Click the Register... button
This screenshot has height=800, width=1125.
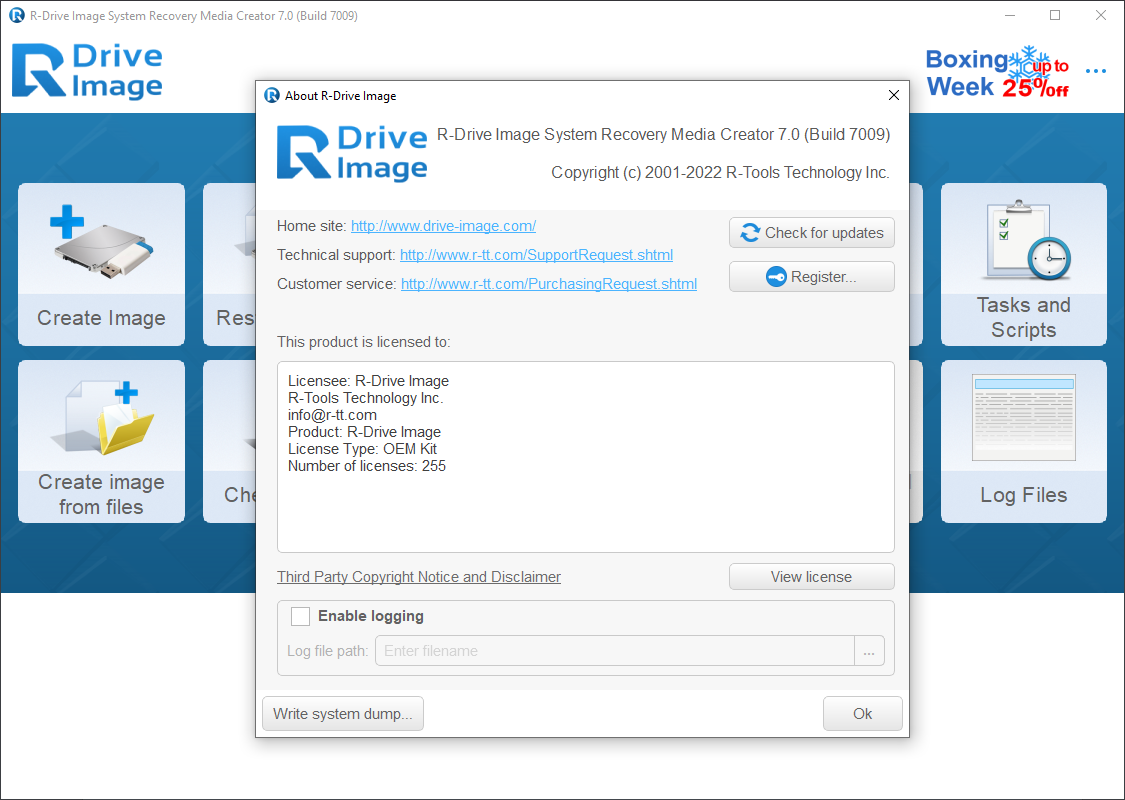pos(811,277)
